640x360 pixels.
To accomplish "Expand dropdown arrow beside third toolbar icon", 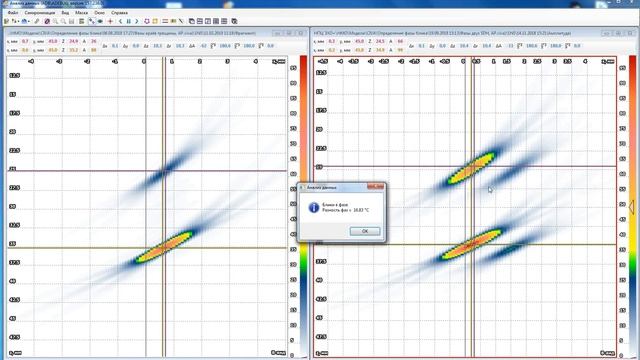I will click(29, 21).
